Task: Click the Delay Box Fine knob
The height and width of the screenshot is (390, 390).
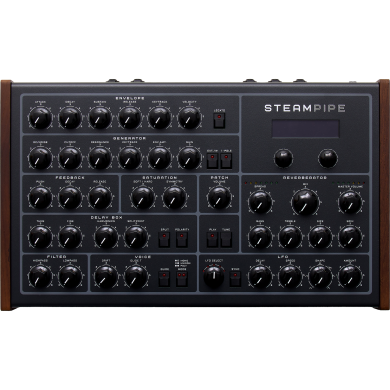Action: pyautogui.click(x=70, y=237)
